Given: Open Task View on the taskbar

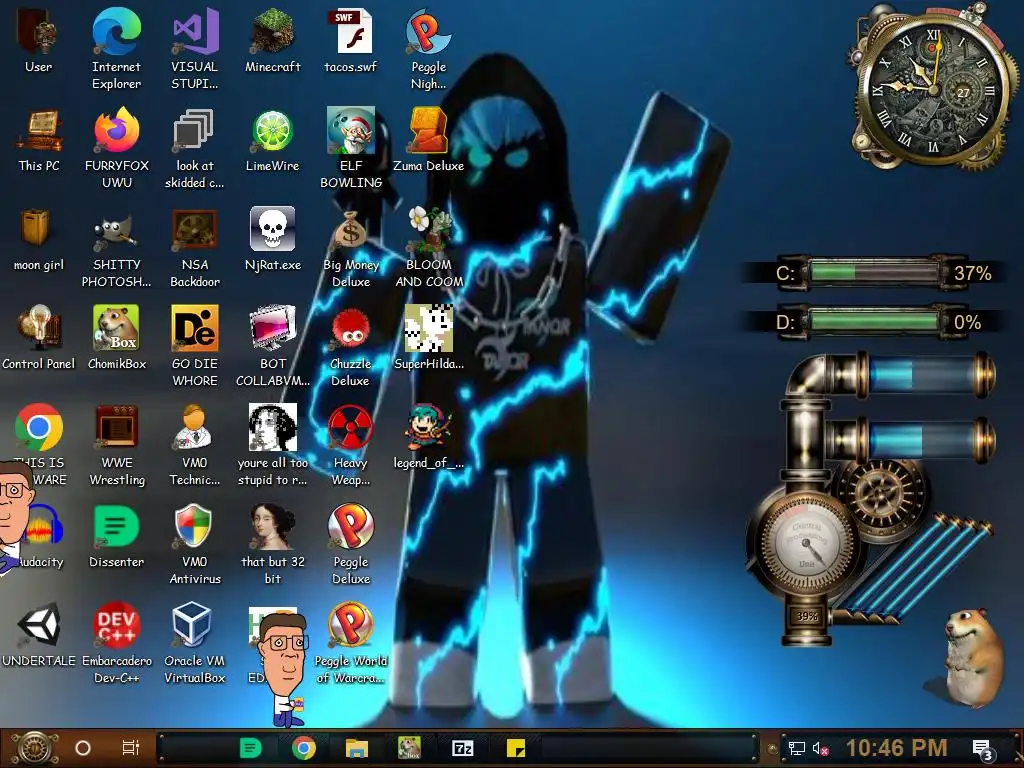Looking at the screenshot, I should [131, 748].
